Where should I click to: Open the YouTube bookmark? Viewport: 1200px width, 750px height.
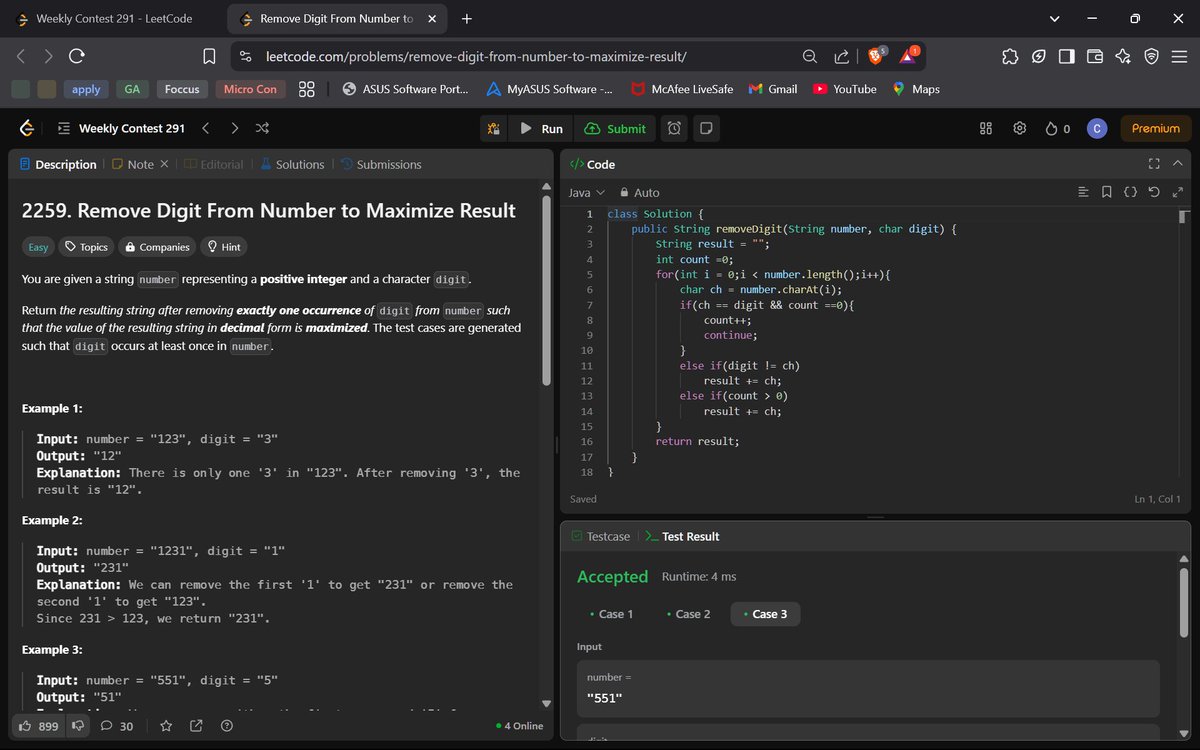pos(845,89)
